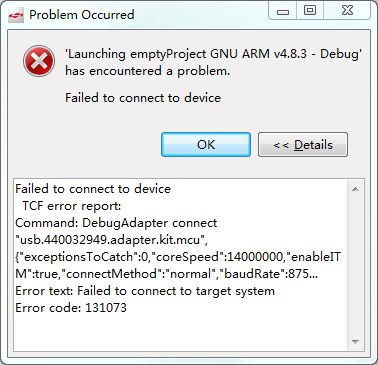Click the 'Command: DebugAdapter connect' line
Screen dimensions: 378x365
(x=116, y=223)
